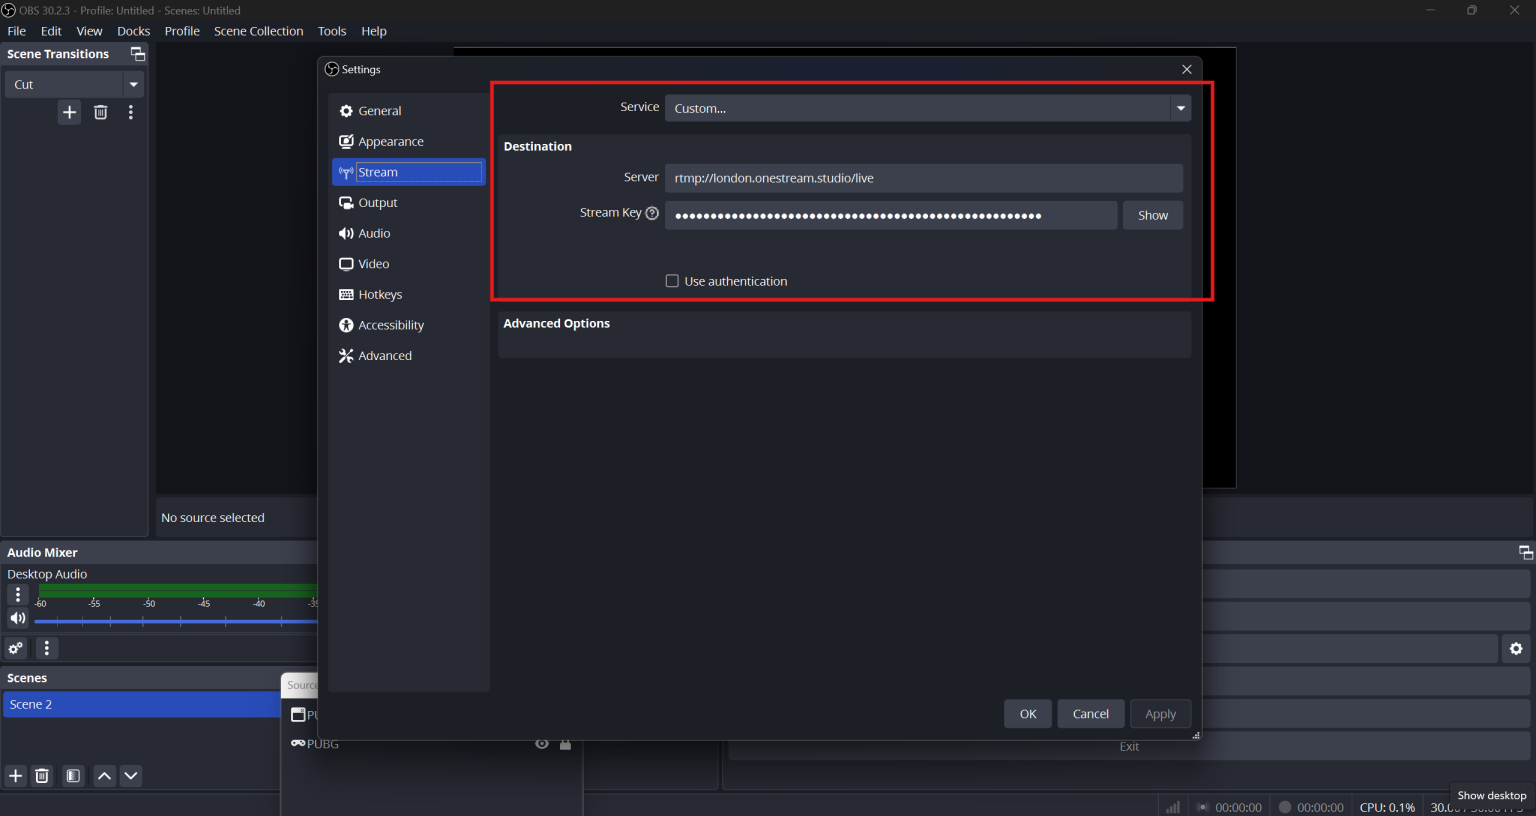Screen dimensions: 1536x816
Task: Open the Scene Collection menu
Action: tap(258, 31)
